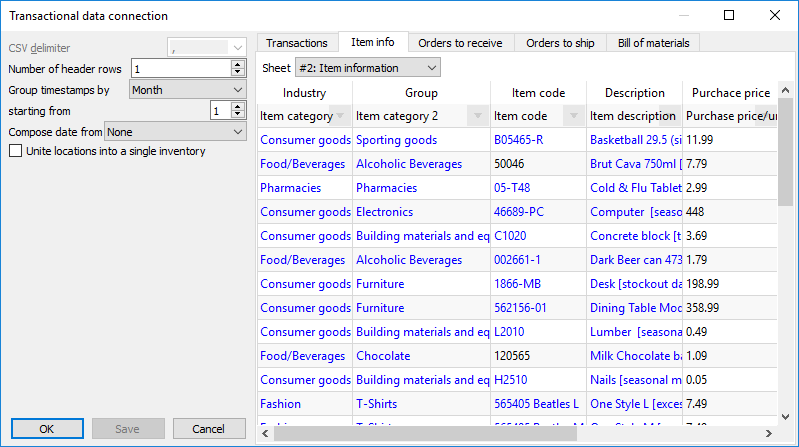Image resolution: width=799 pixels, height=447 pixels.
Task: Click down arrow of 'starting from' spinner
Action: point(237,115)
